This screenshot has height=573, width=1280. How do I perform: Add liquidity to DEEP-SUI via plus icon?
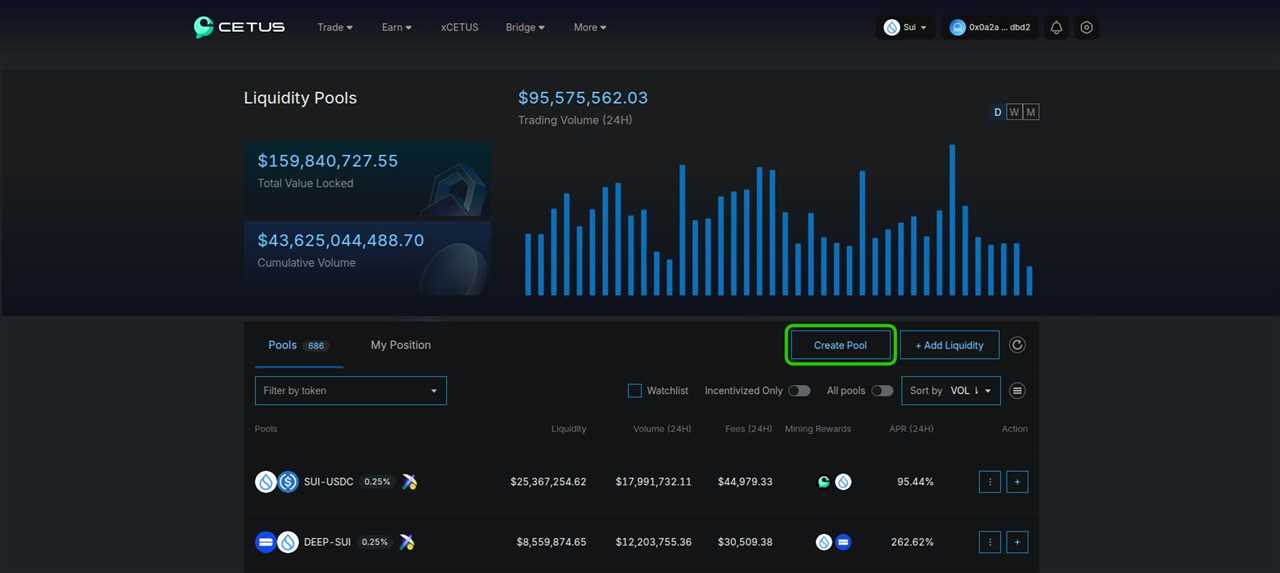[1017, 542]
